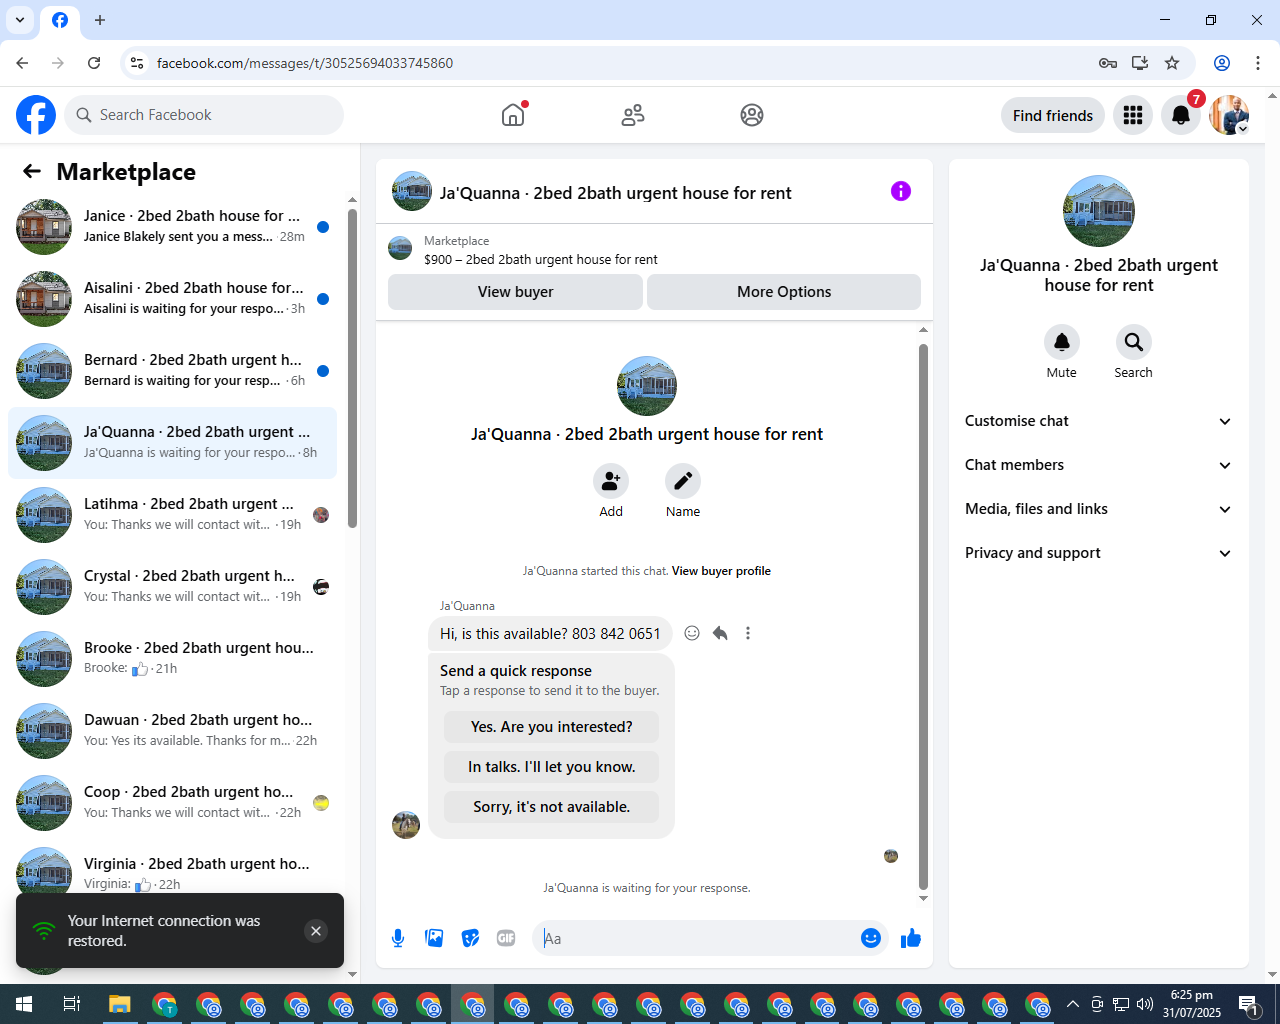This screenshot has height=1024, width=1280.
Task: Send quick response Yes. Are you interested?
Action: coord(552,727)
